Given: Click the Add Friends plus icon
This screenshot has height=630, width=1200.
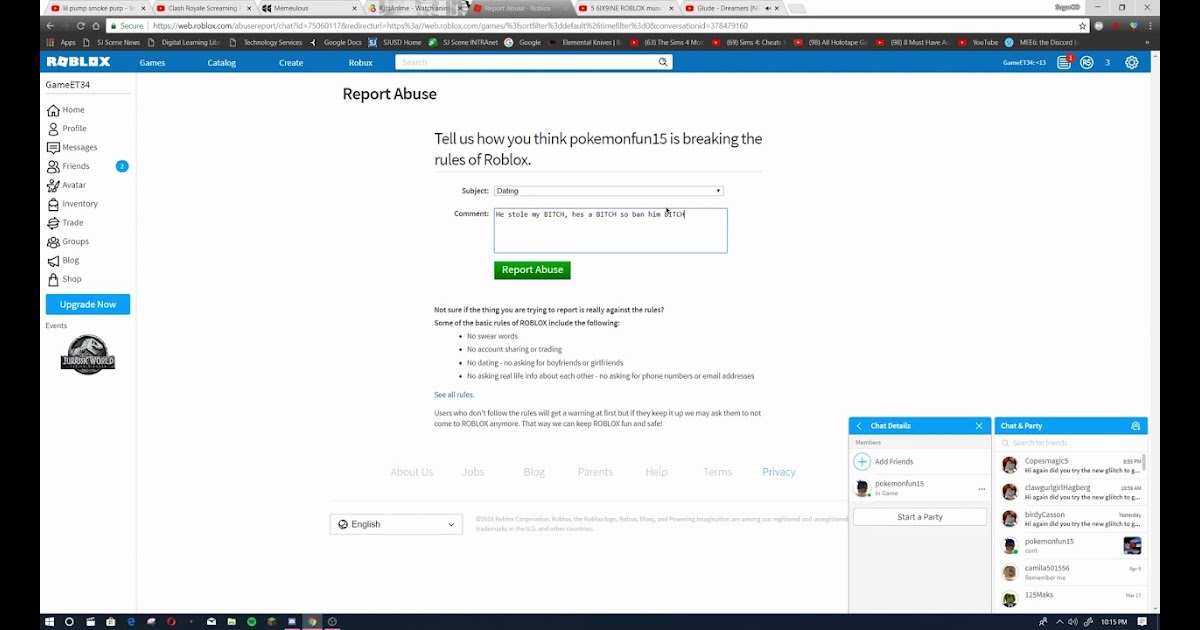Looking at the screenshot, I should tap(862, 461).
